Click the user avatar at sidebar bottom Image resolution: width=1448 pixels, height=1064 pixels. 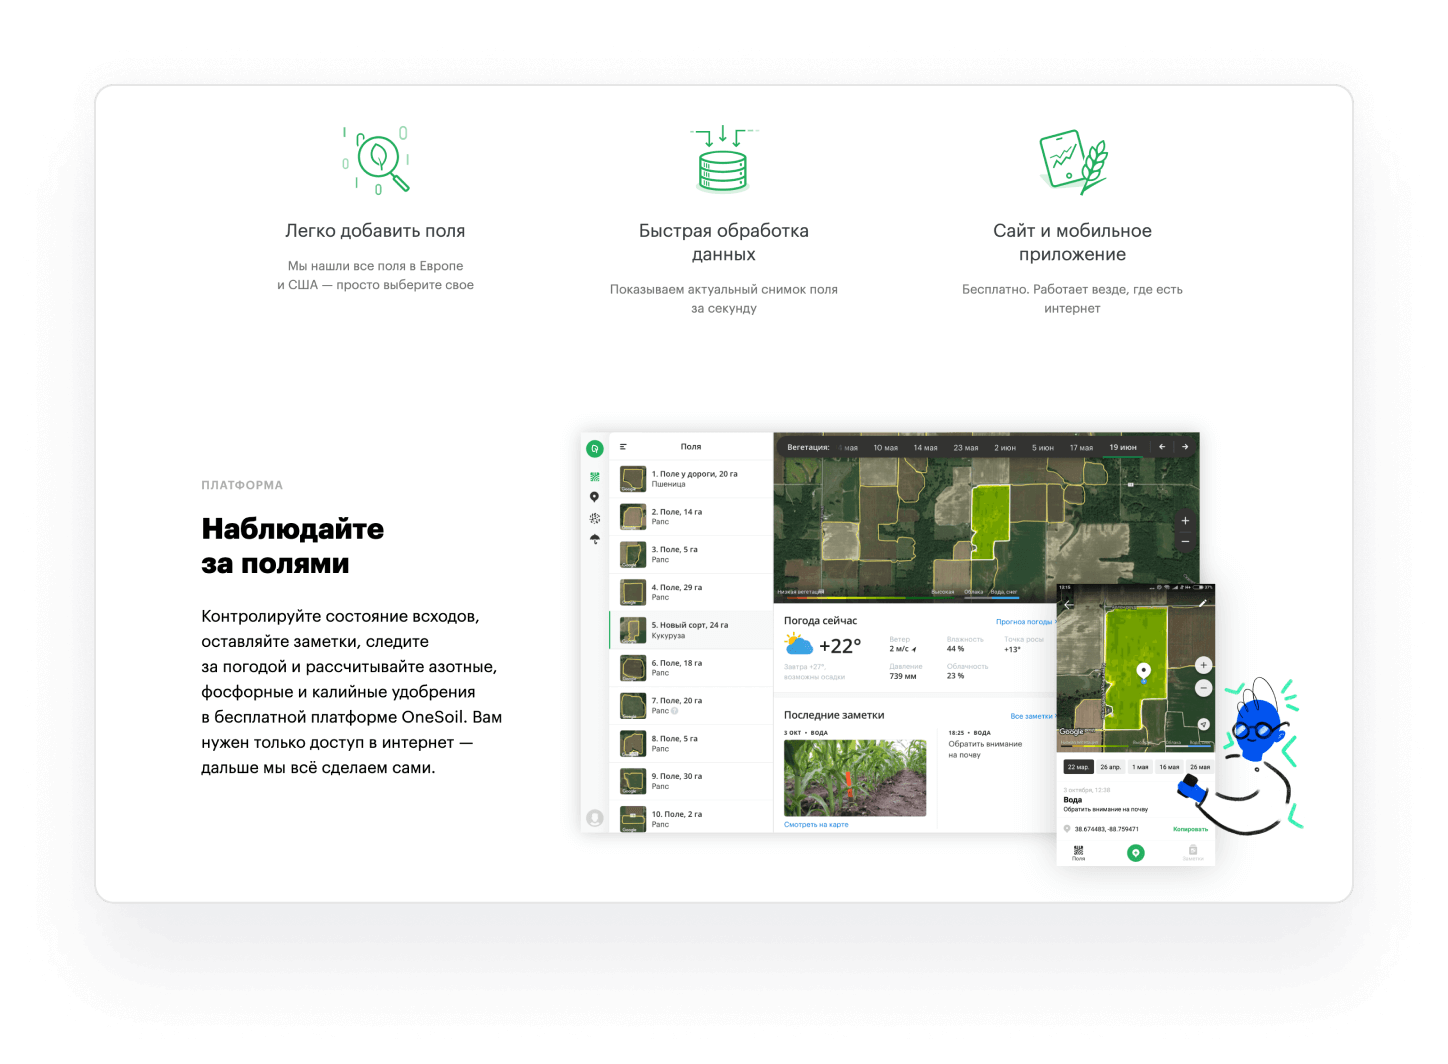594,818
